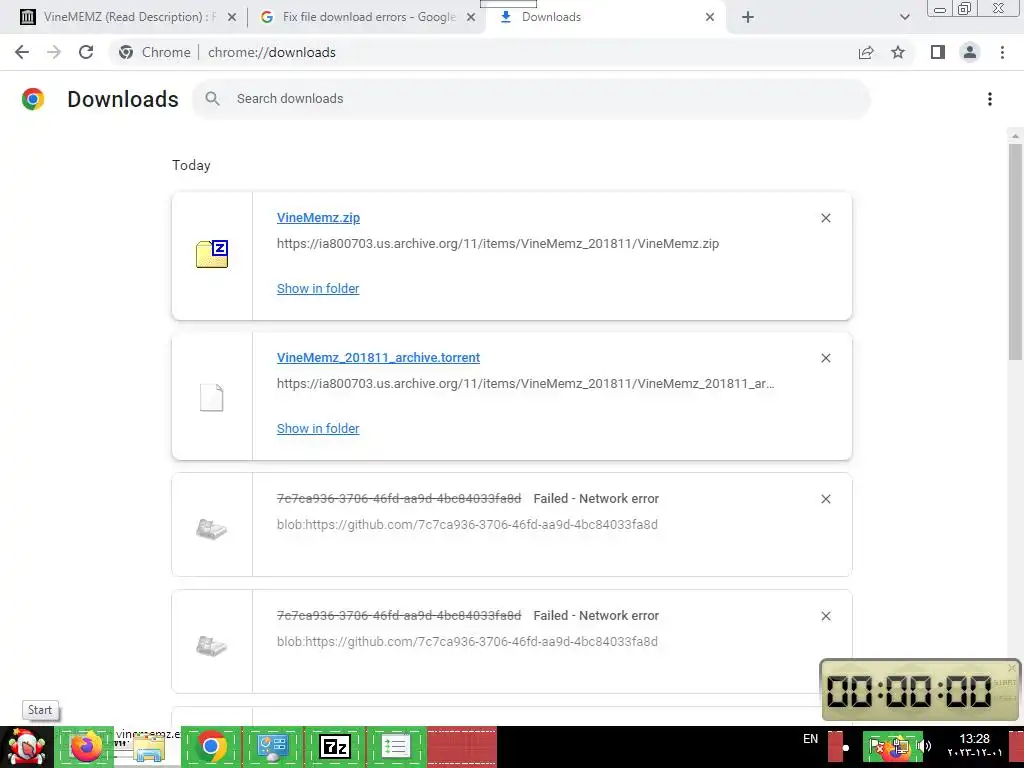This screenshot has width=1024, height=768.
Task: Open the Downloads page more-actions menu
Action: click(x=990, y=99)
